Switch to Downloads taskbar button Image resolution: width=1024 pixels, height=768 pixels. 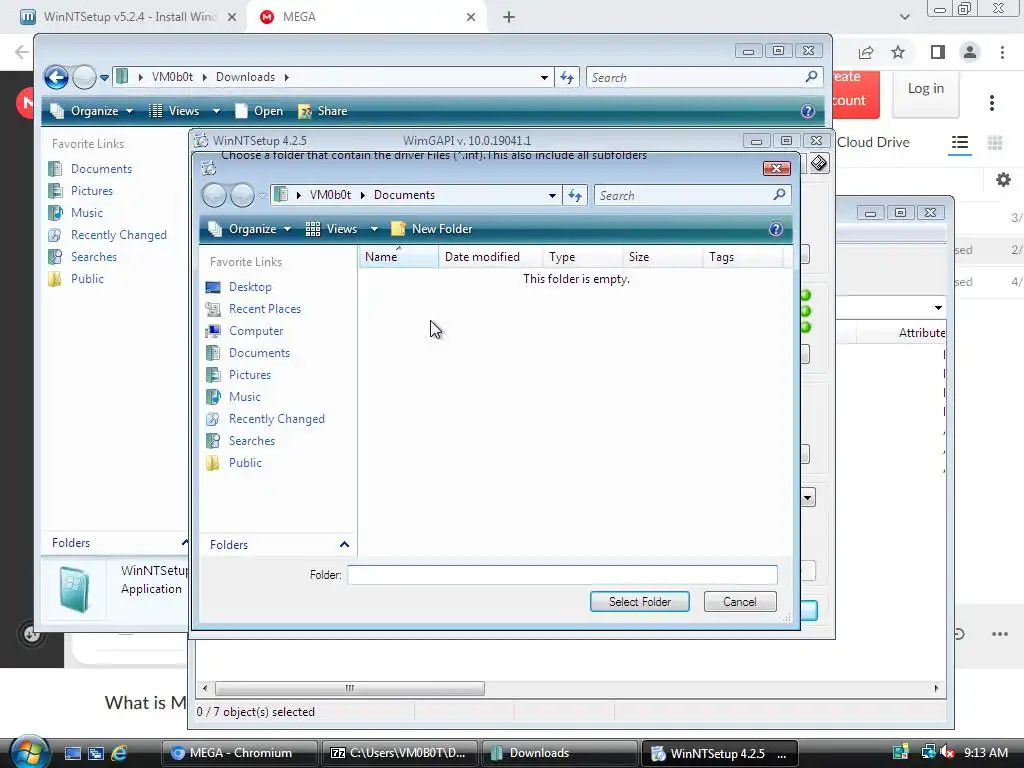(560, 753)
